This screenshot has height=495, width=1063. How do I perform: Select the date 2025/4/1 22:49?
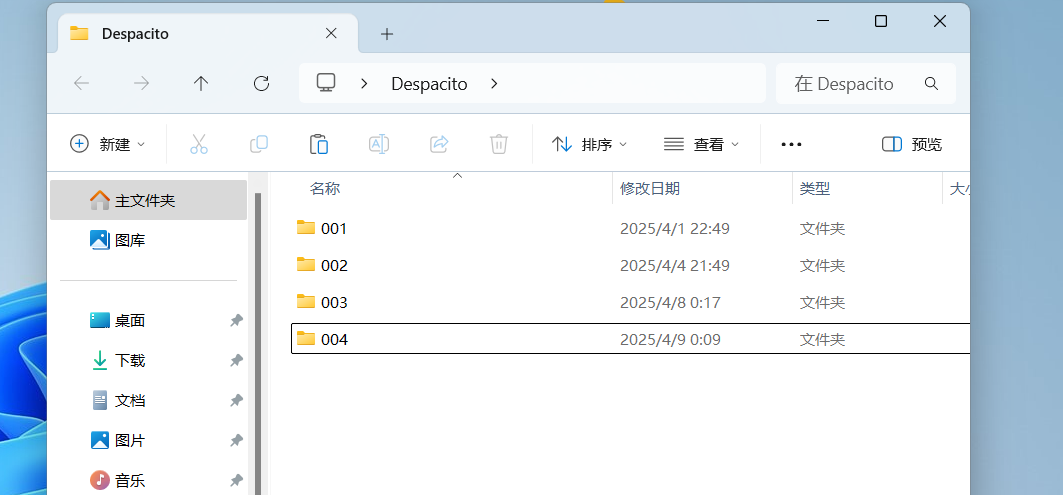[x=675, y=229]
